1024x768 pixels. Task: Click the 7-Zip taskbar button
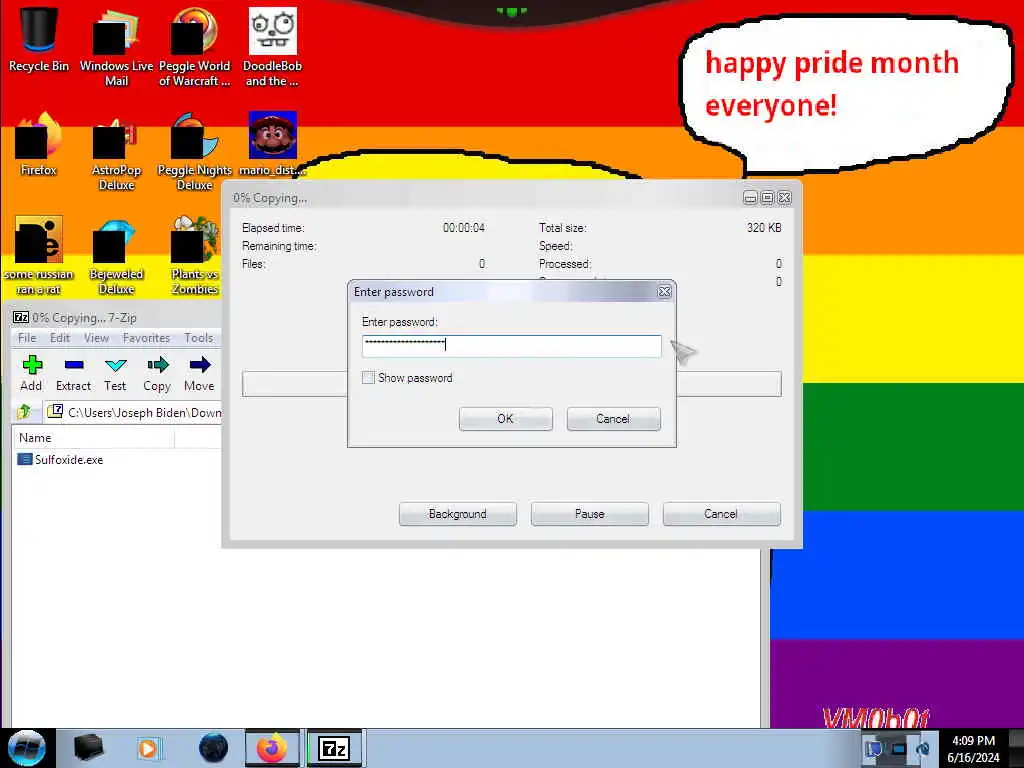(334, 748)
